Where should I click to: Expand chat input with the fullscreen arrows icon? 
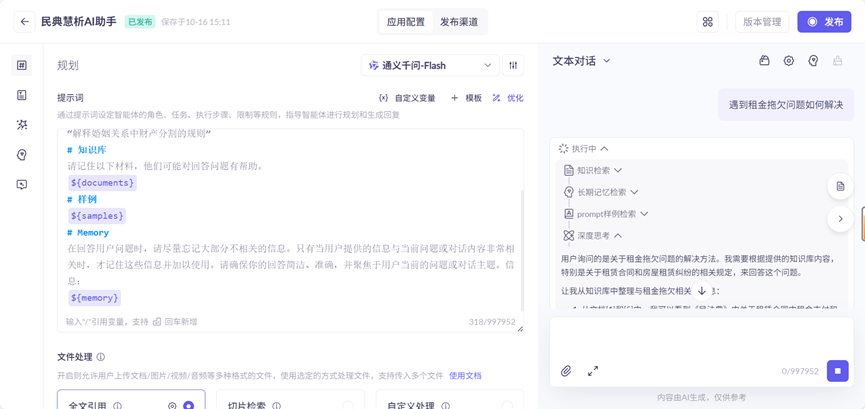tap(593, 371)
